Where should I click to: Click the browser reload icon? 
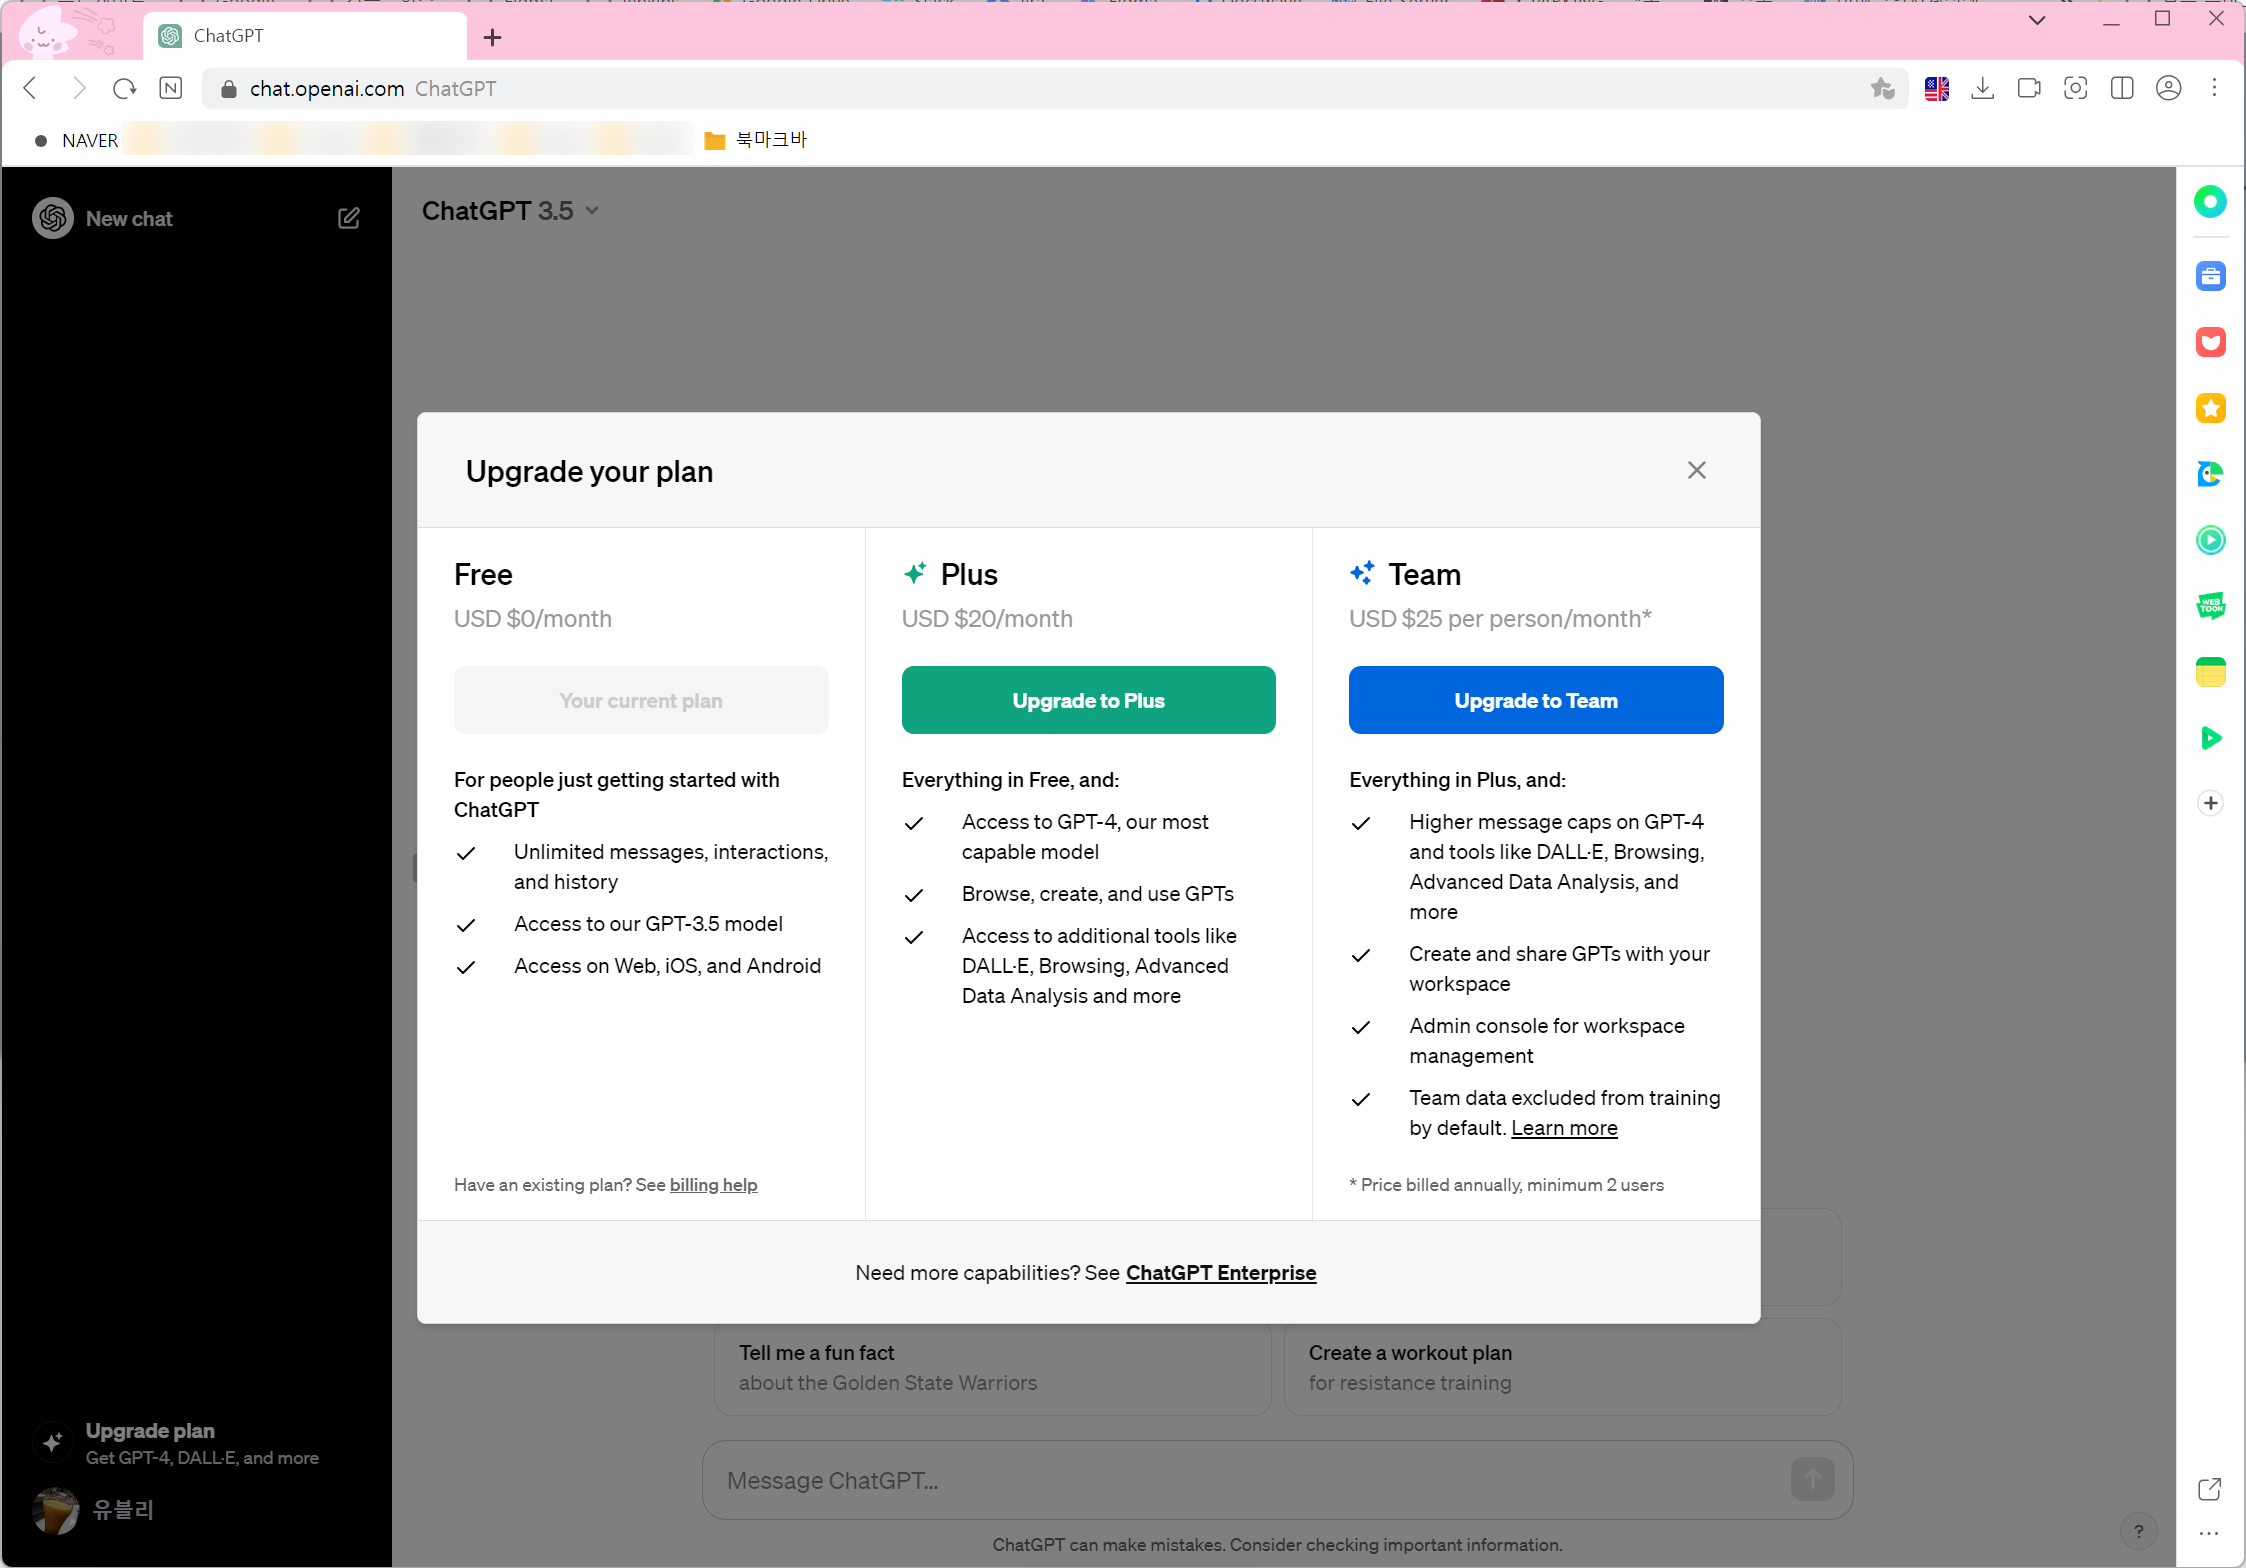[124, 89]
